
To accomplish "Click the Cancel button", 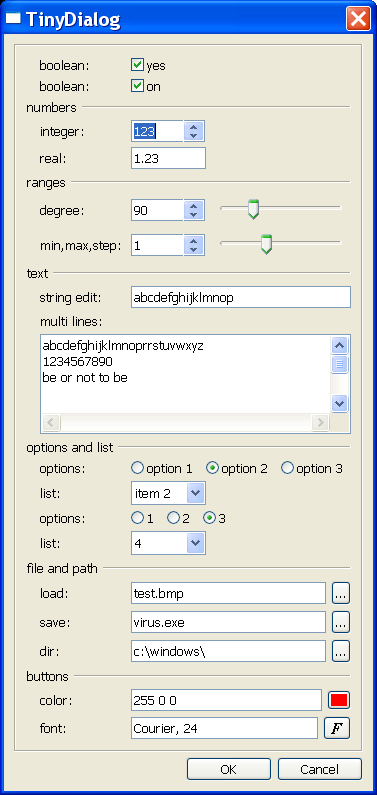I will (x=319, y=769).
